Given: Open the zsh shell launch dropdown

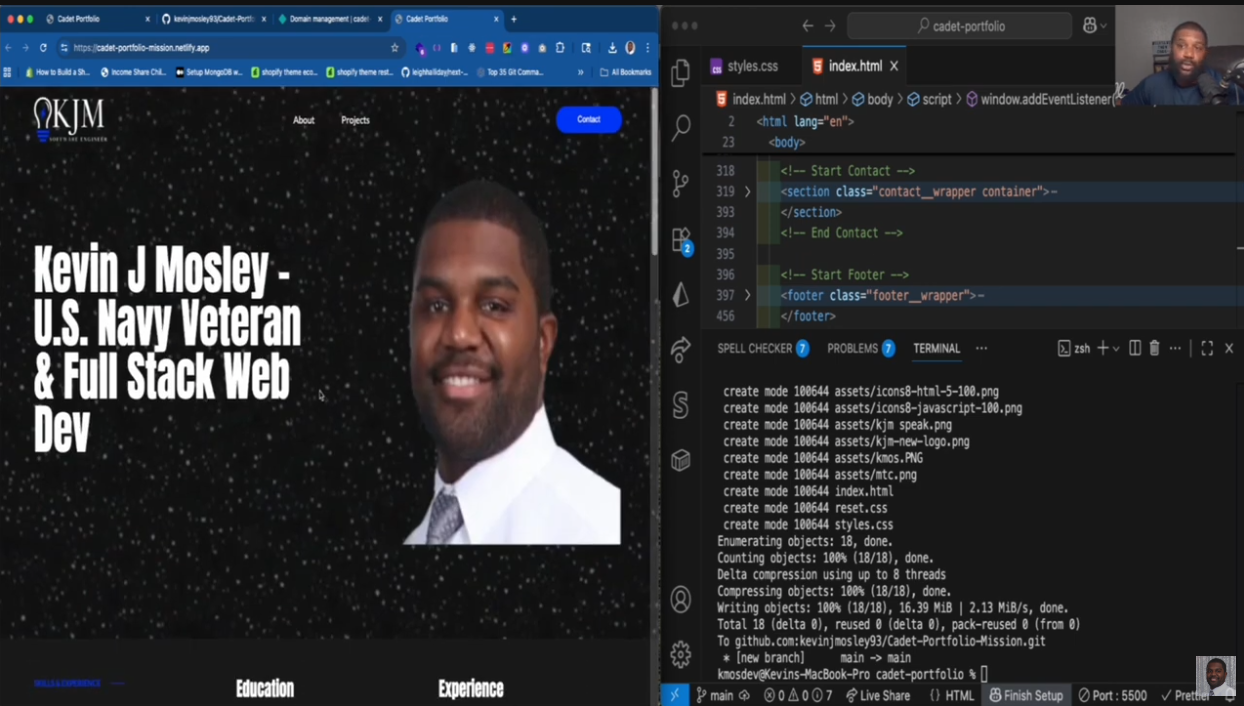Looking at the screenshot, I should point(1116,348).
